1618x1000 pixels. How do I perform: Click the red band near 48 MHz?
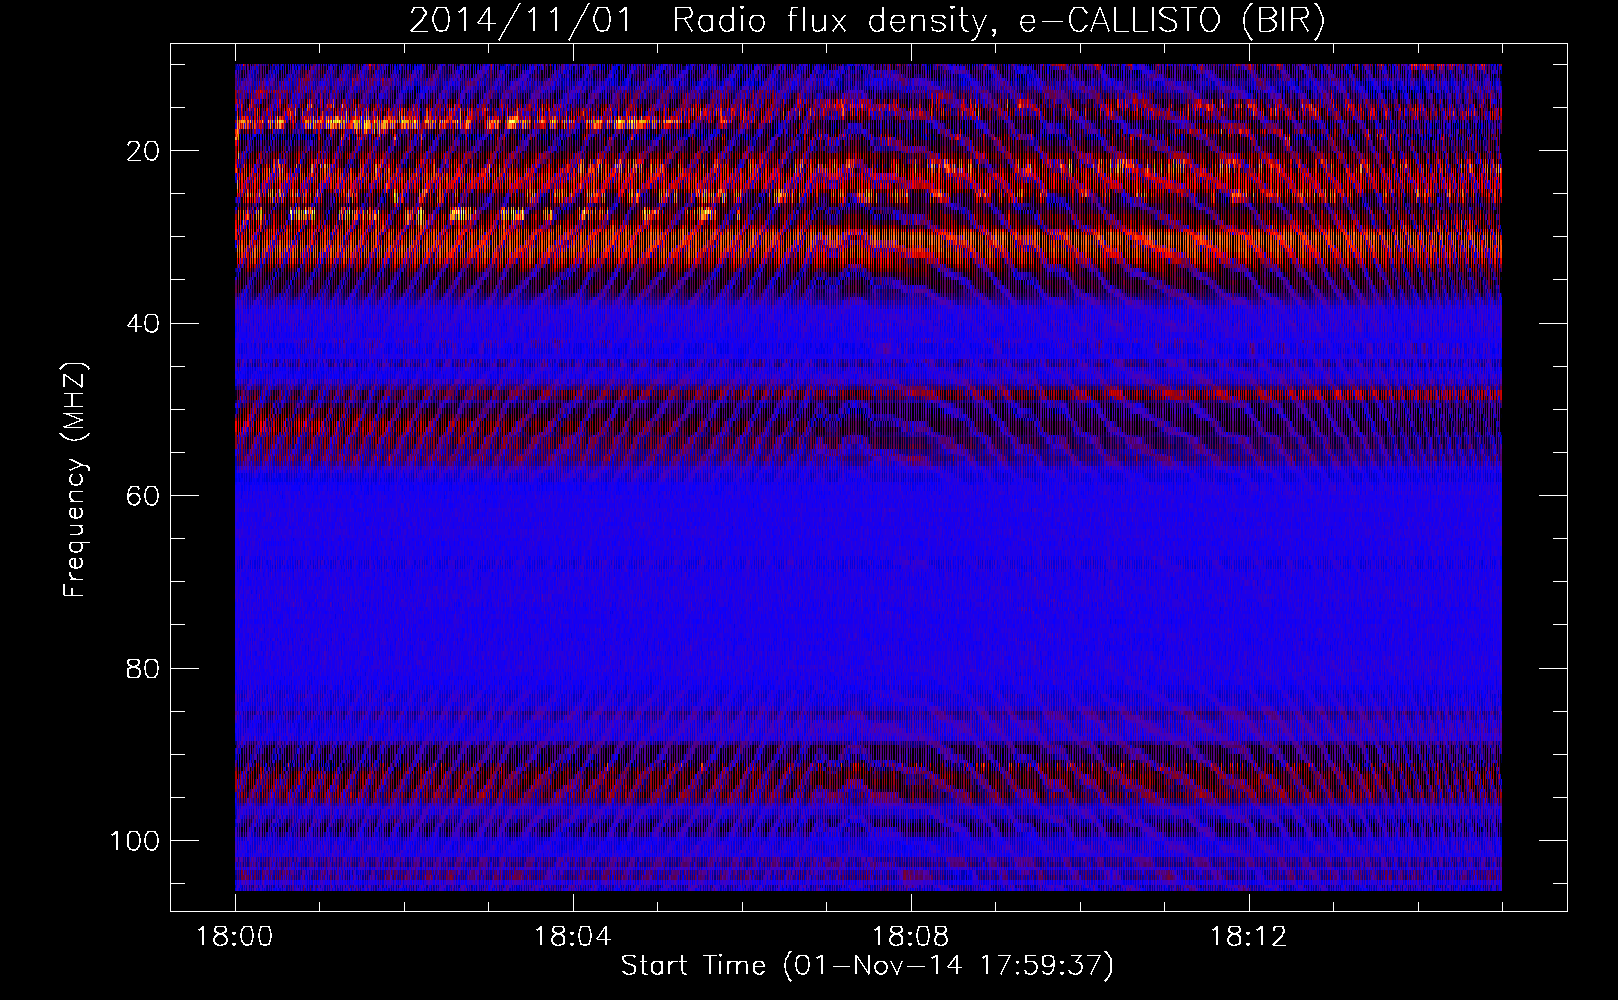pyautogui.click(x=868, y=395)
